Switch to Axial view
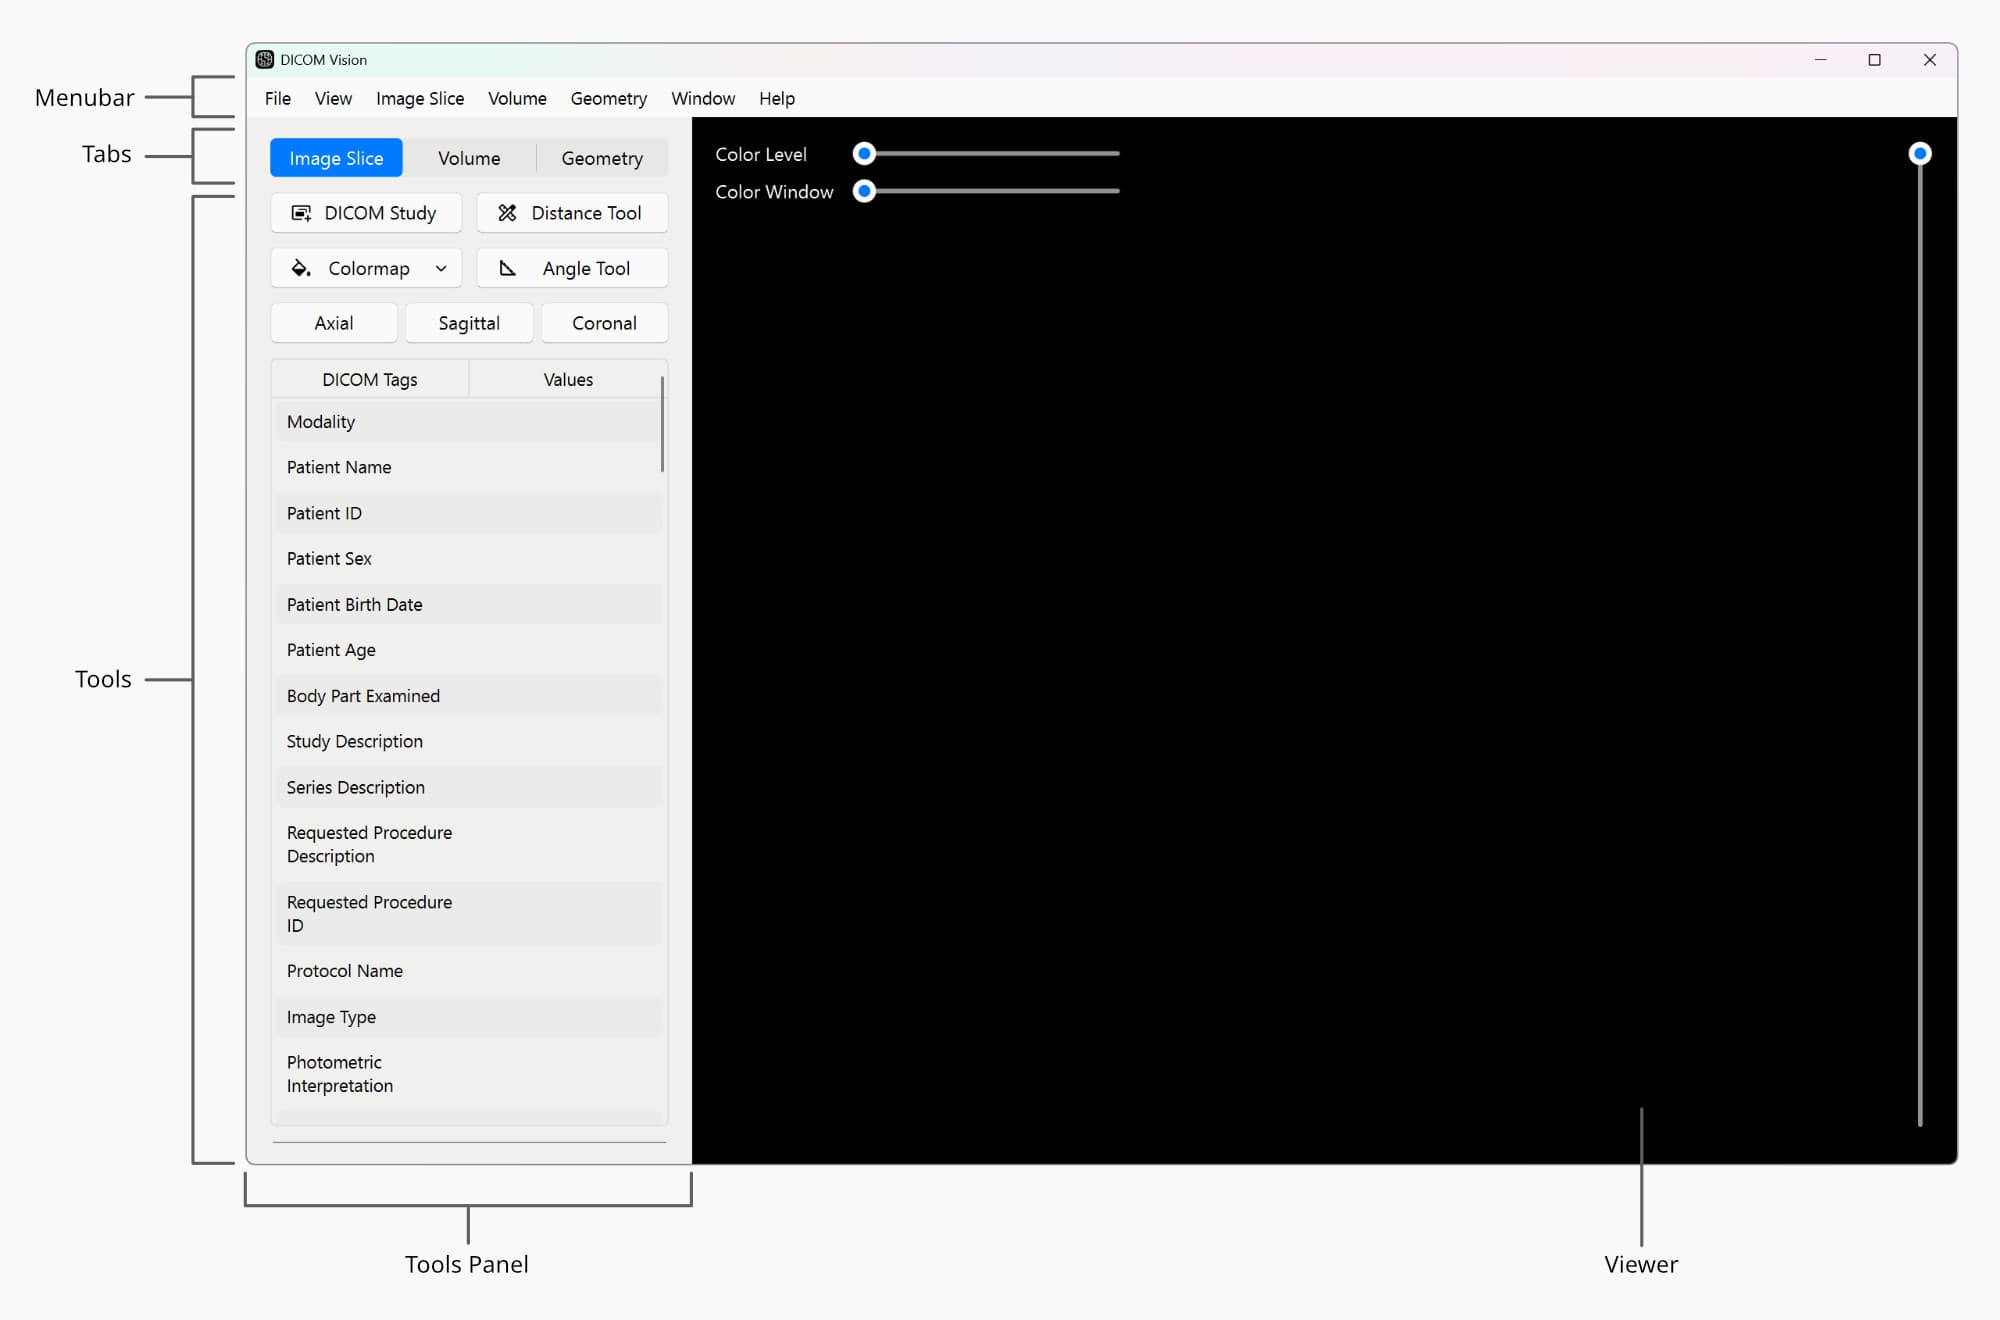Viewport: 2000px width, 1320px height. [x=333, y=322]
